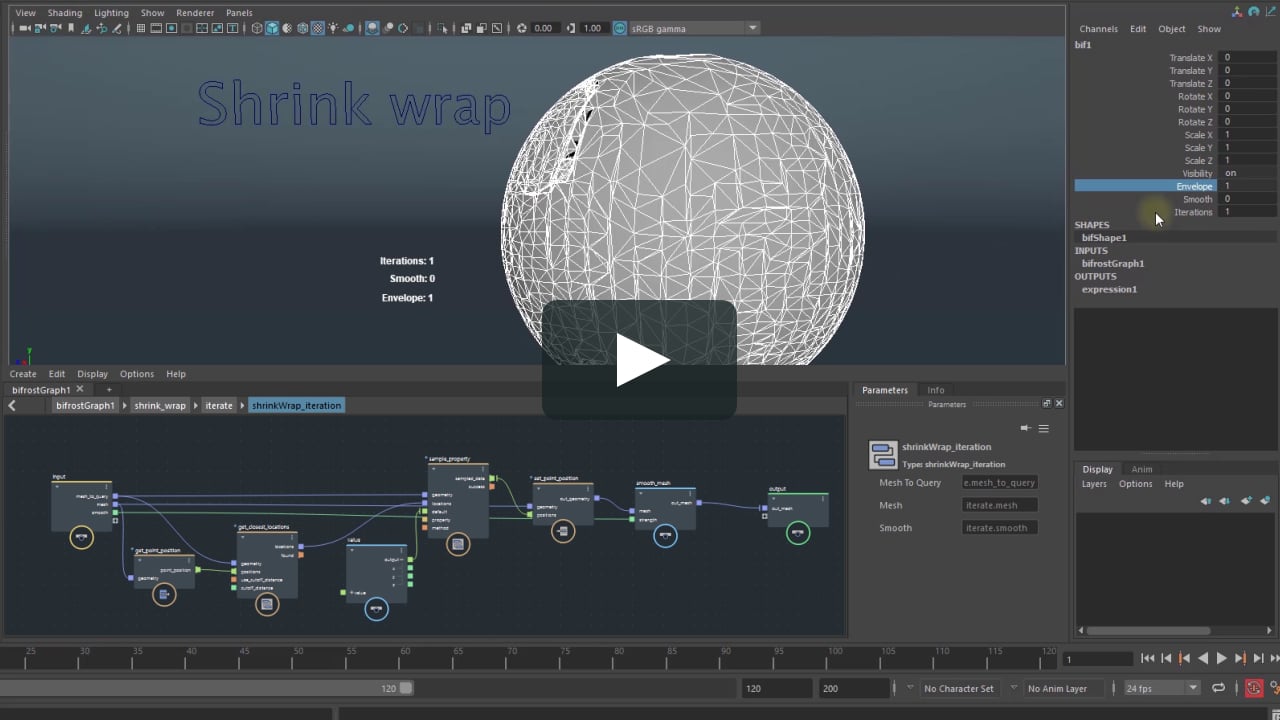Play forwards on the timeline controls
The image size is (1280, 720).
coord(1221,658)
